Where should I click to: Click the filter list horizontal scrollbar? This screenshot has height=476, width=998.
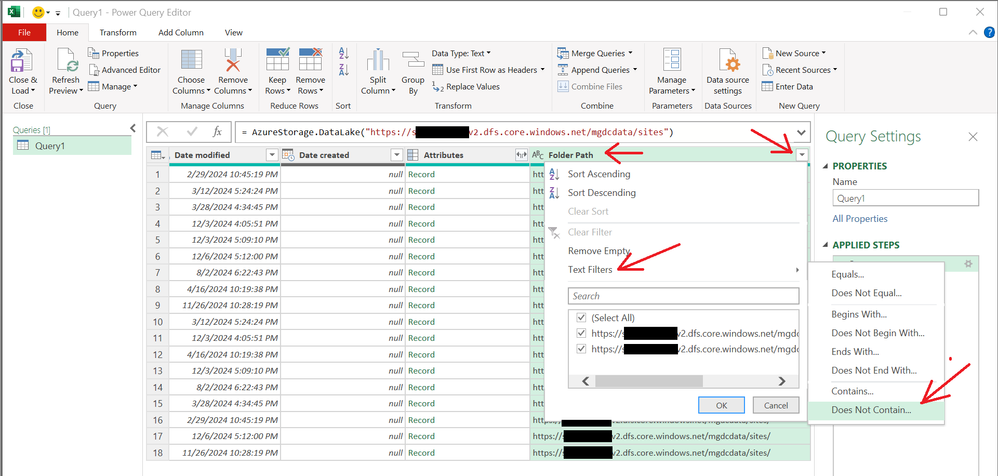pos(649,381)
